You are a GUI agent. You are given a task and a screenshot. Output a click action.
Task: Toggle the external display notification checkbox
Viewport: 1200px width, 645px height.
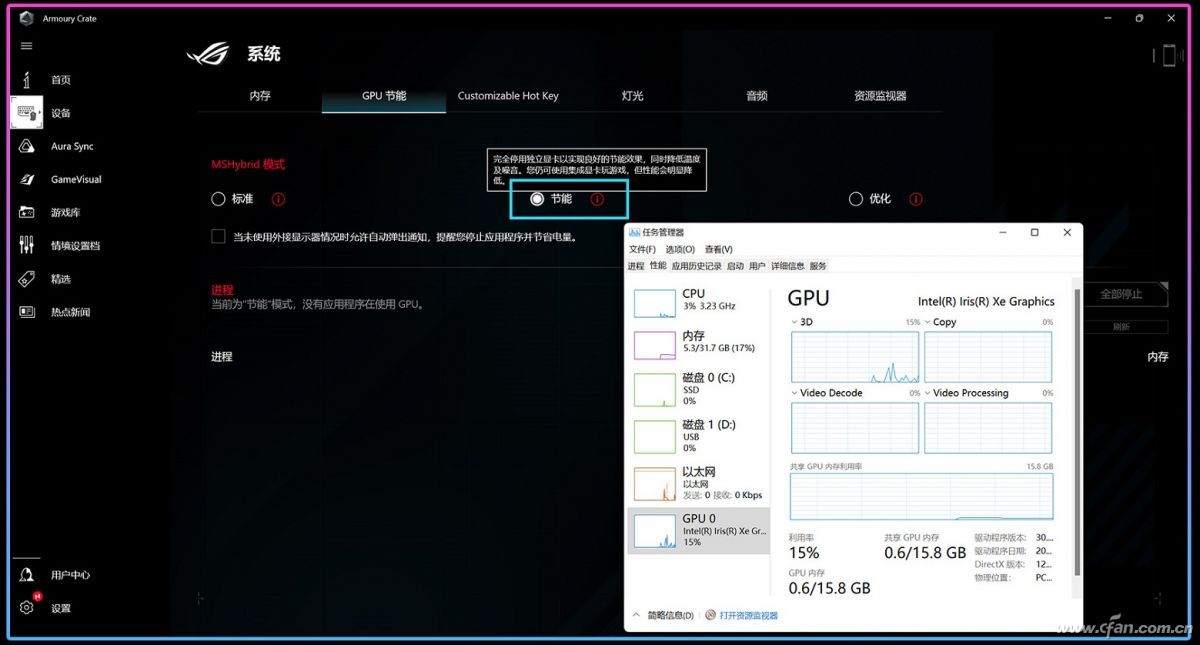(x=218, y=236)
